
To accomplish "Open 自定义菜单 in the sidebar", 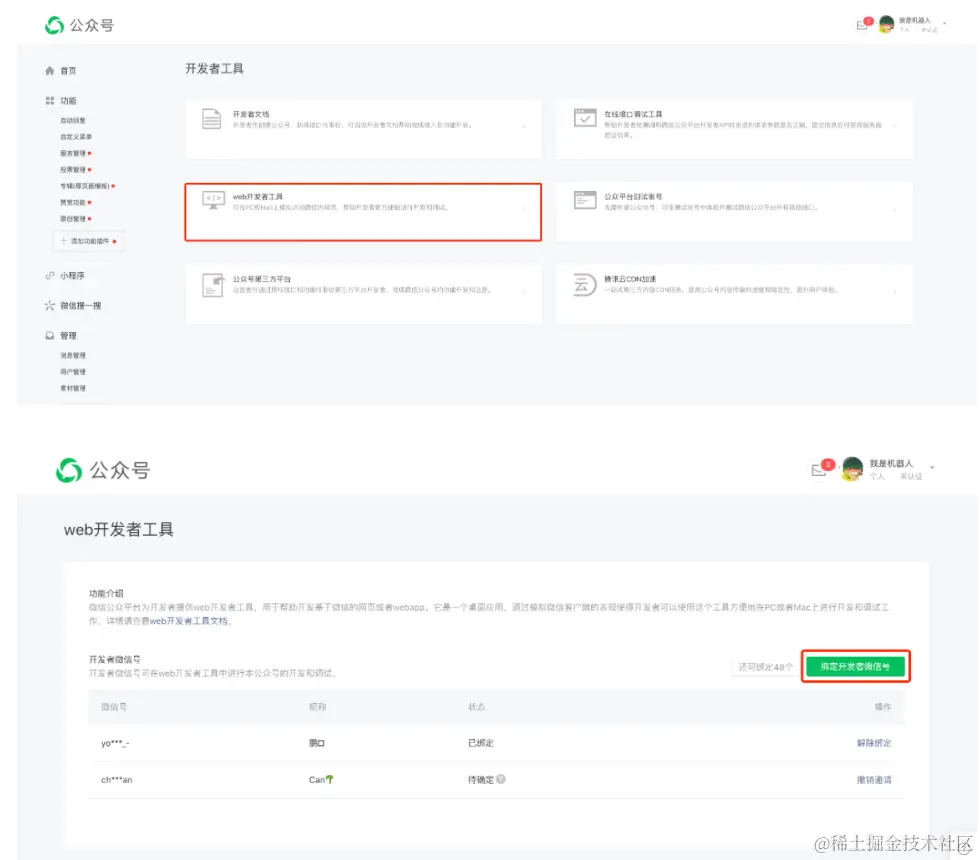I will (76, 137).
